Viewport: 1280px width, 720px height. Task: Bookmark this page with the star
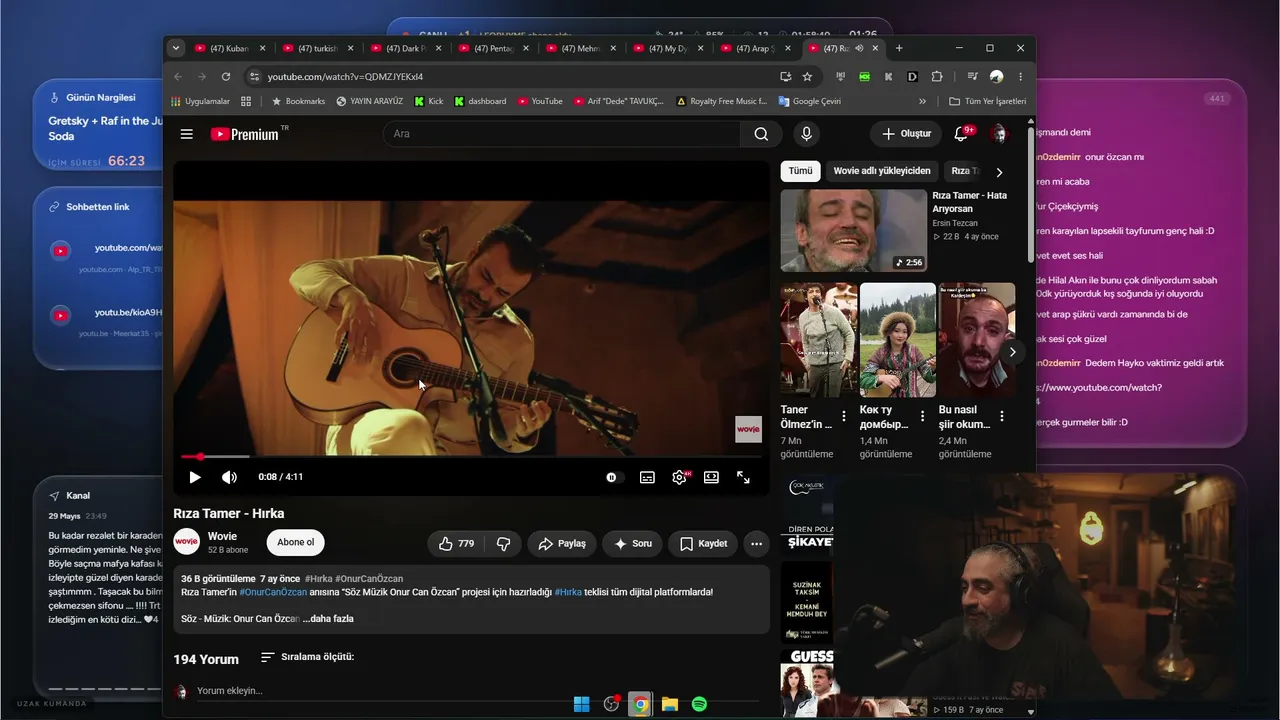807,76
